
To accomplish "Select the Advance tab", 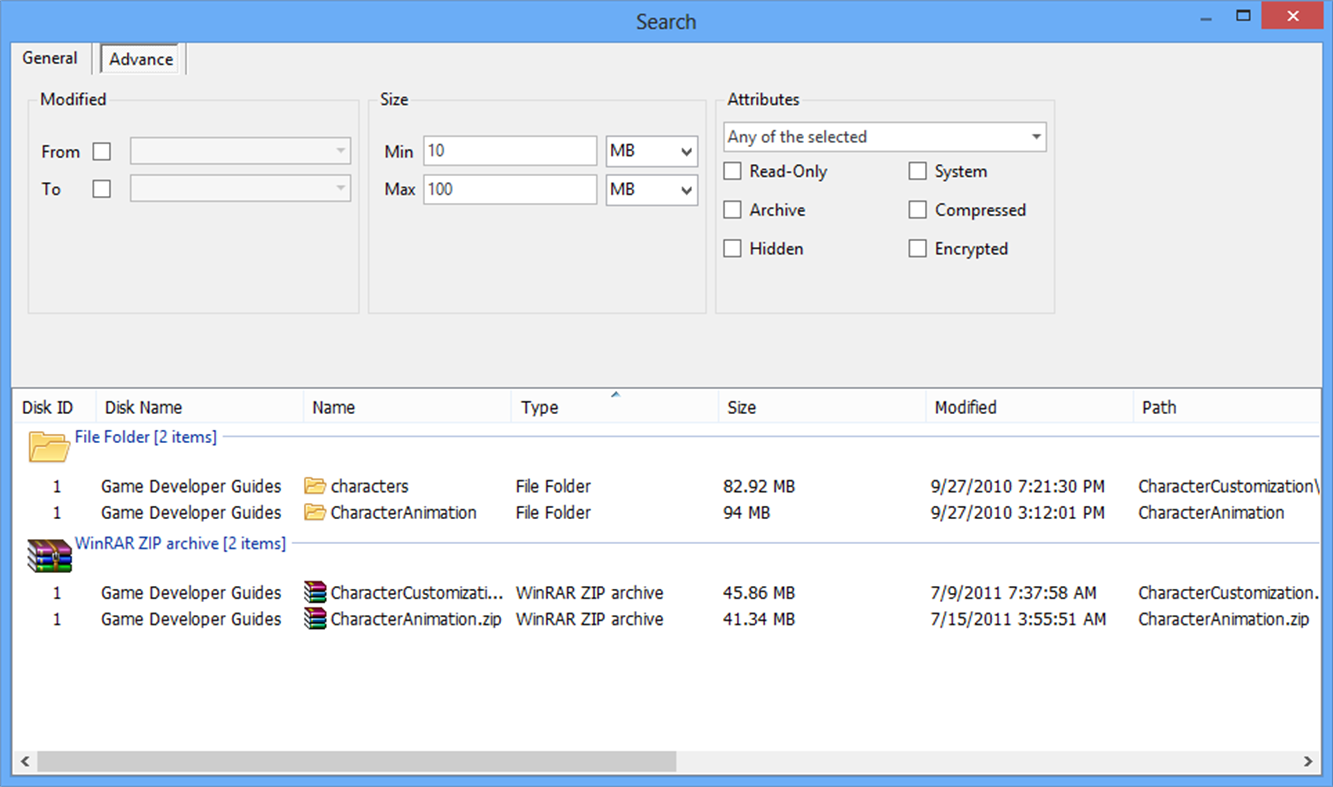I will click(139, 58).
